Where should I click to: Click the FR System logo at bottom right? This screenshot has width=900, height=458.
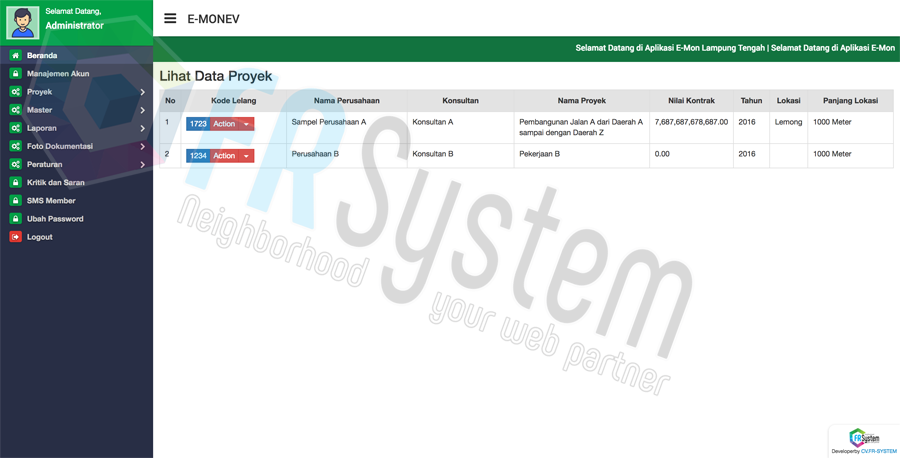tap(864, 437)
